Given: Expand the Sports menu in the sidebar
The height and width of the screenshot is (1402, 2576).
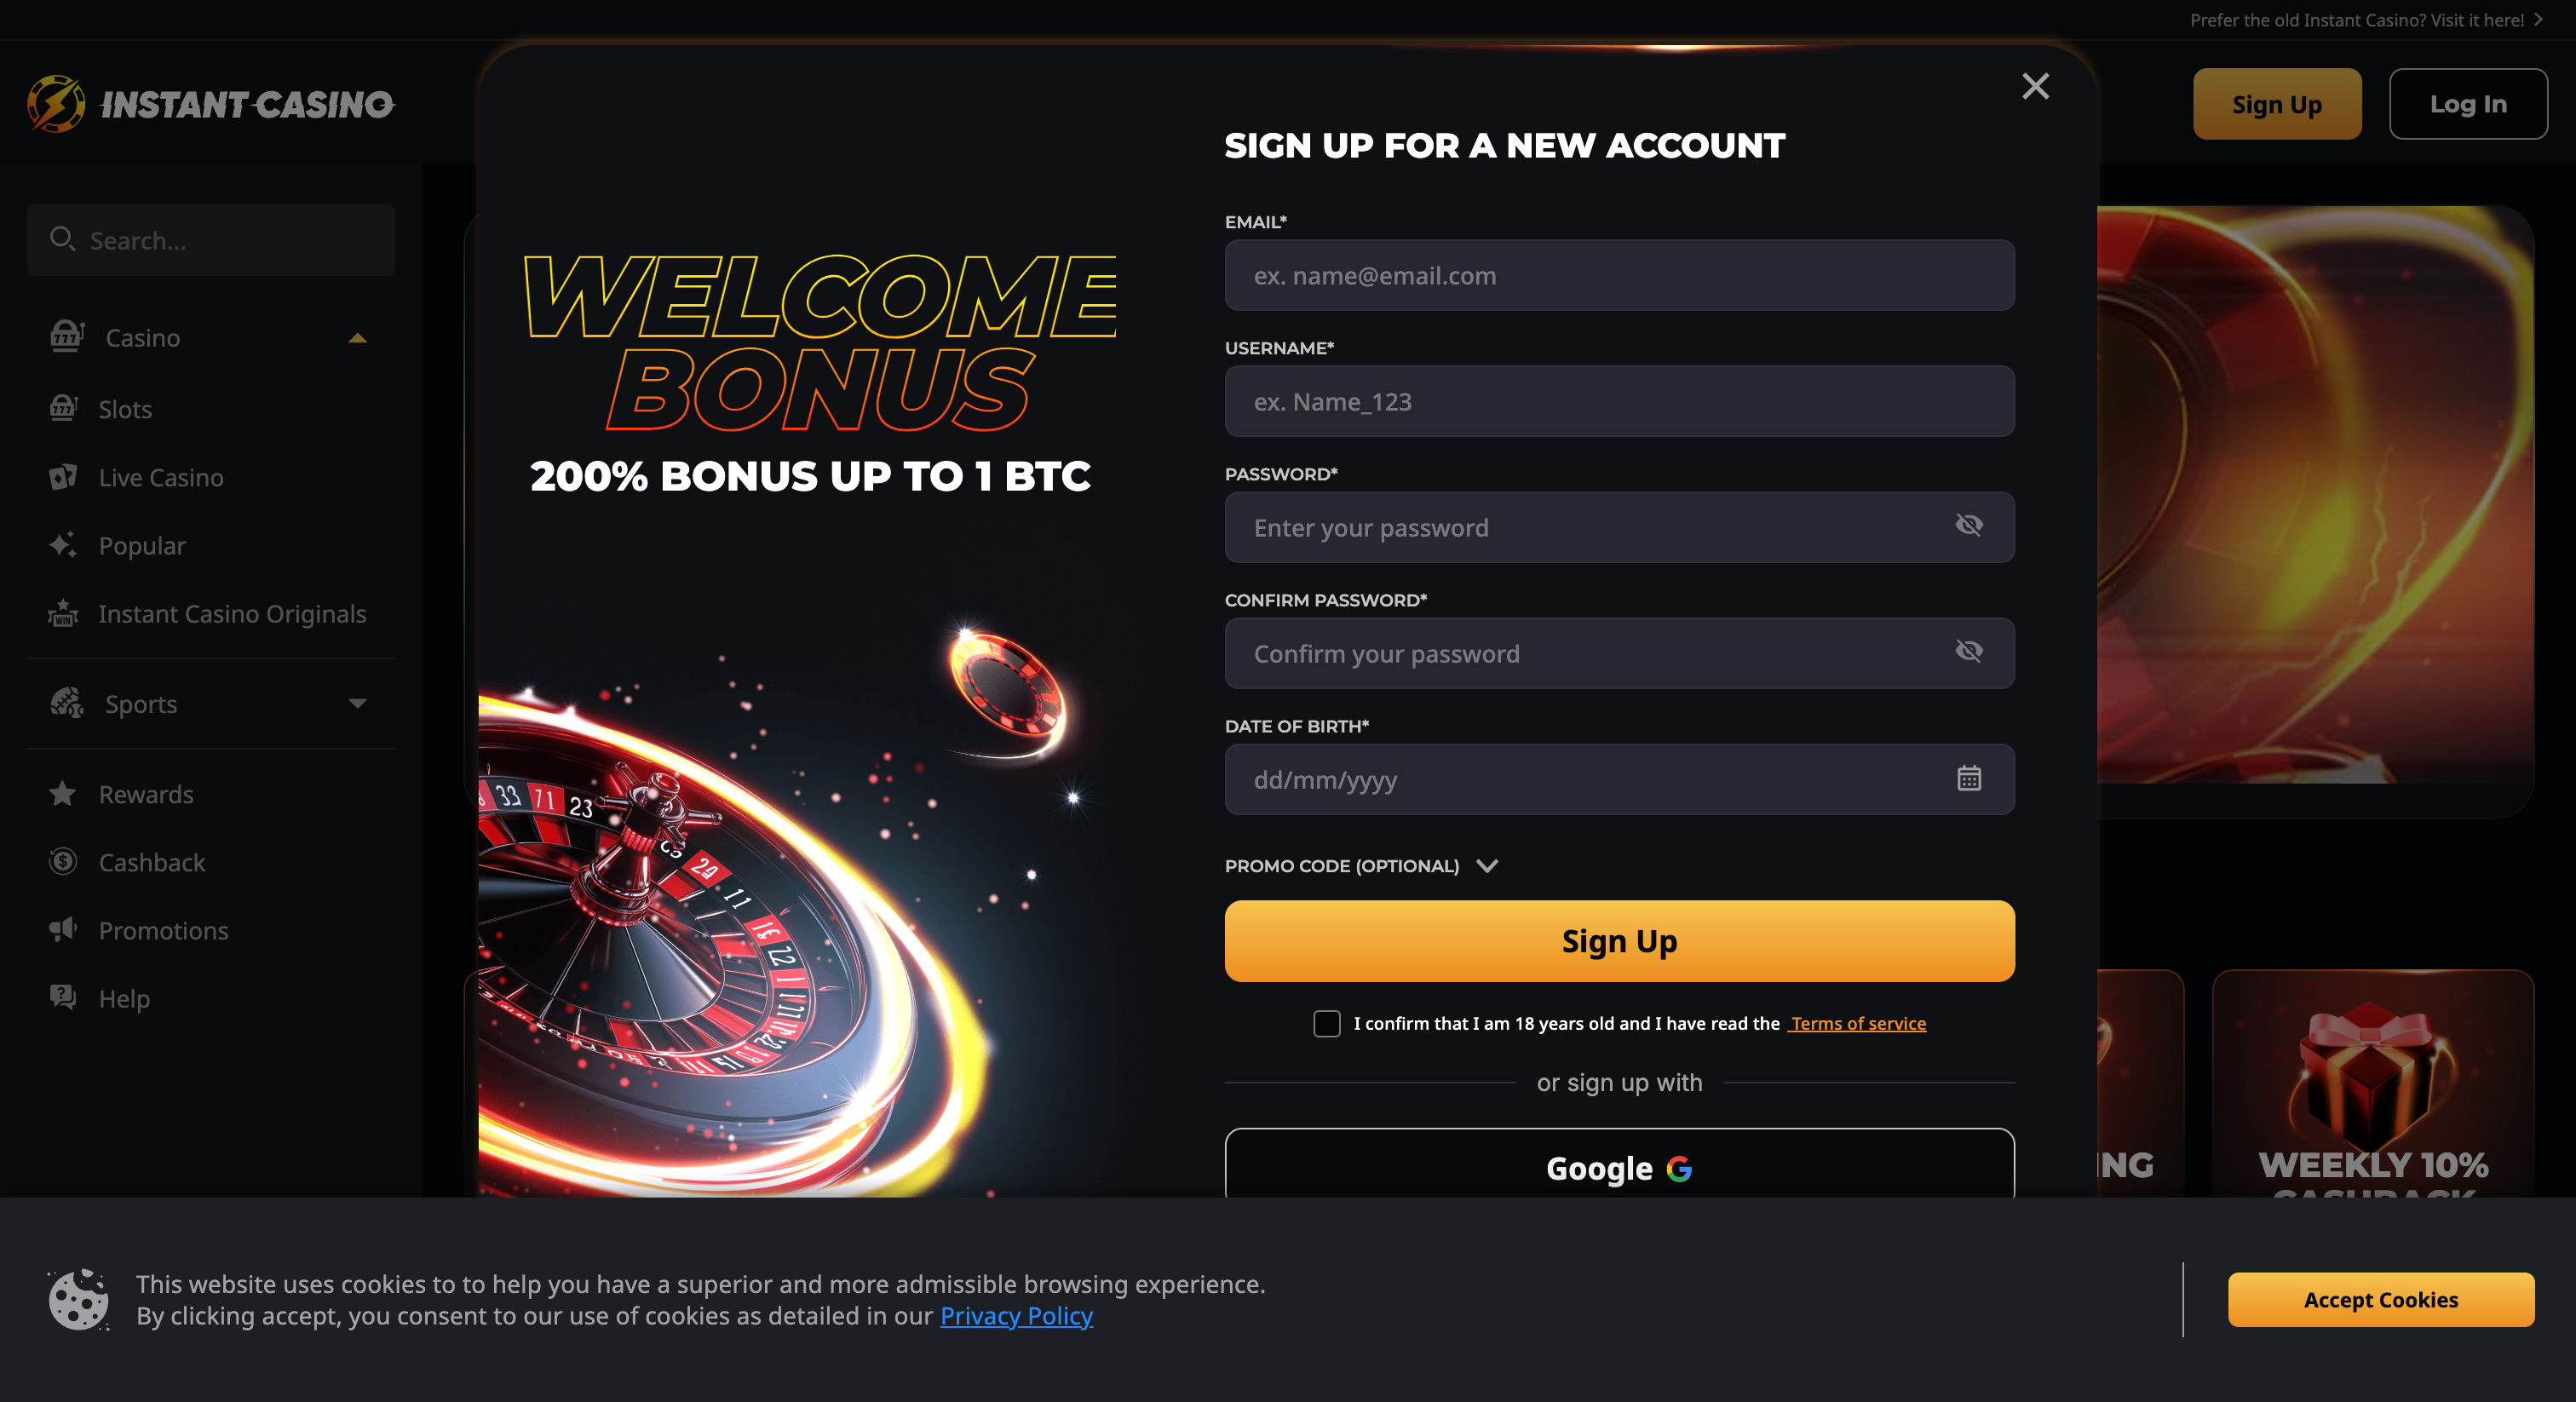Looking at the screenshot, I should click(x=358, y=704).
